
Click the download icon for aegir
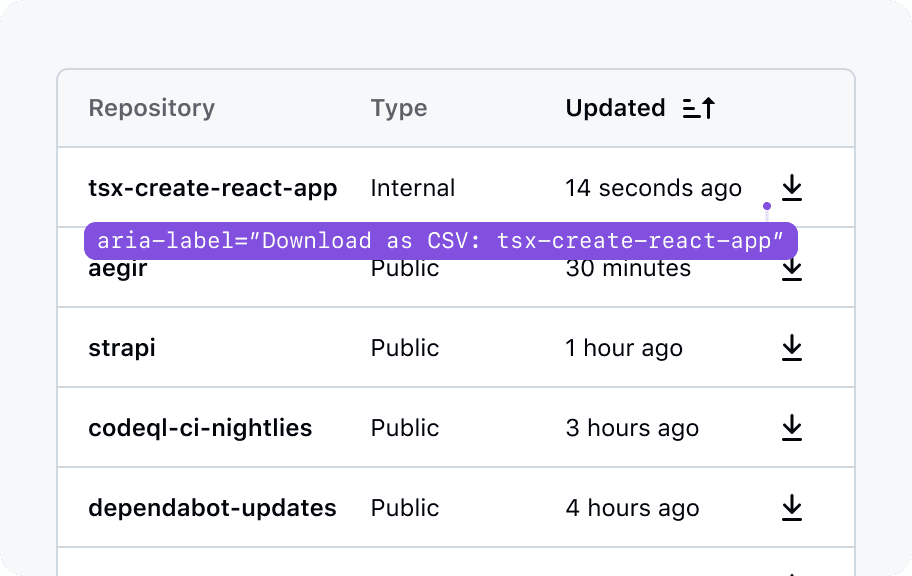(x=792, y=270)
